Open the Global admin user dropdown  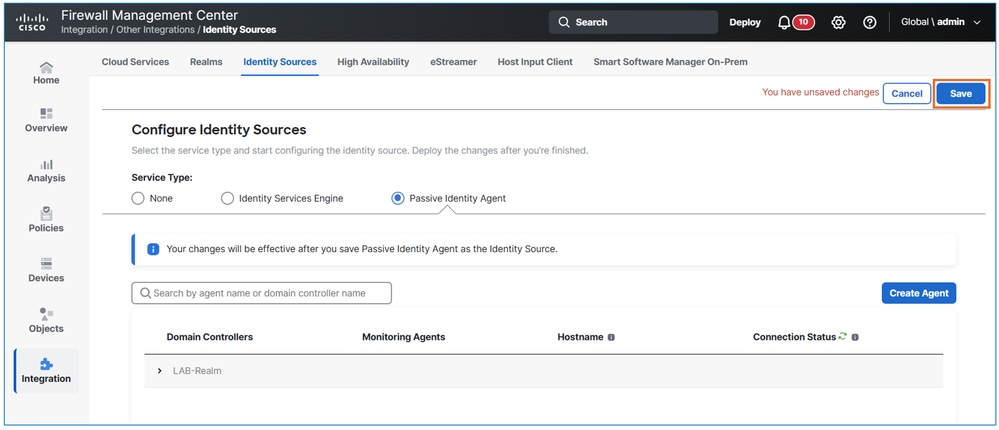pyautogui.click(x=940, y=22)
